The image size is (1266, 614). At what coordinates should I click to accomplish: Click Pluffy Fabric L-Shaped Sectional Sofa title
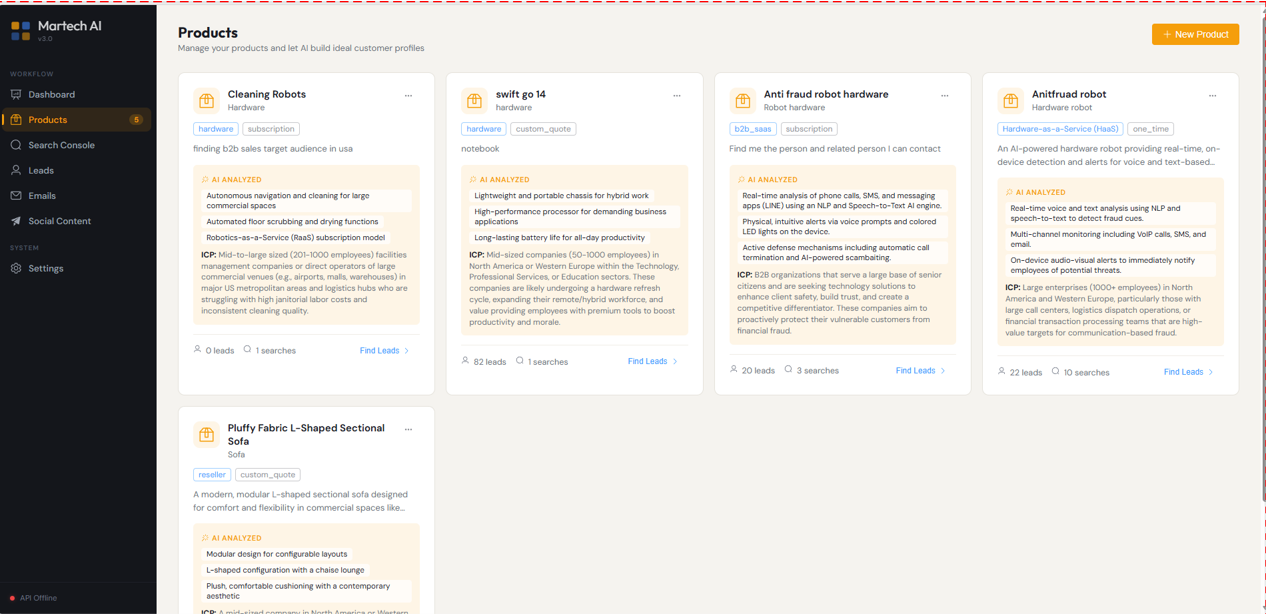click(x=306, y=434)
